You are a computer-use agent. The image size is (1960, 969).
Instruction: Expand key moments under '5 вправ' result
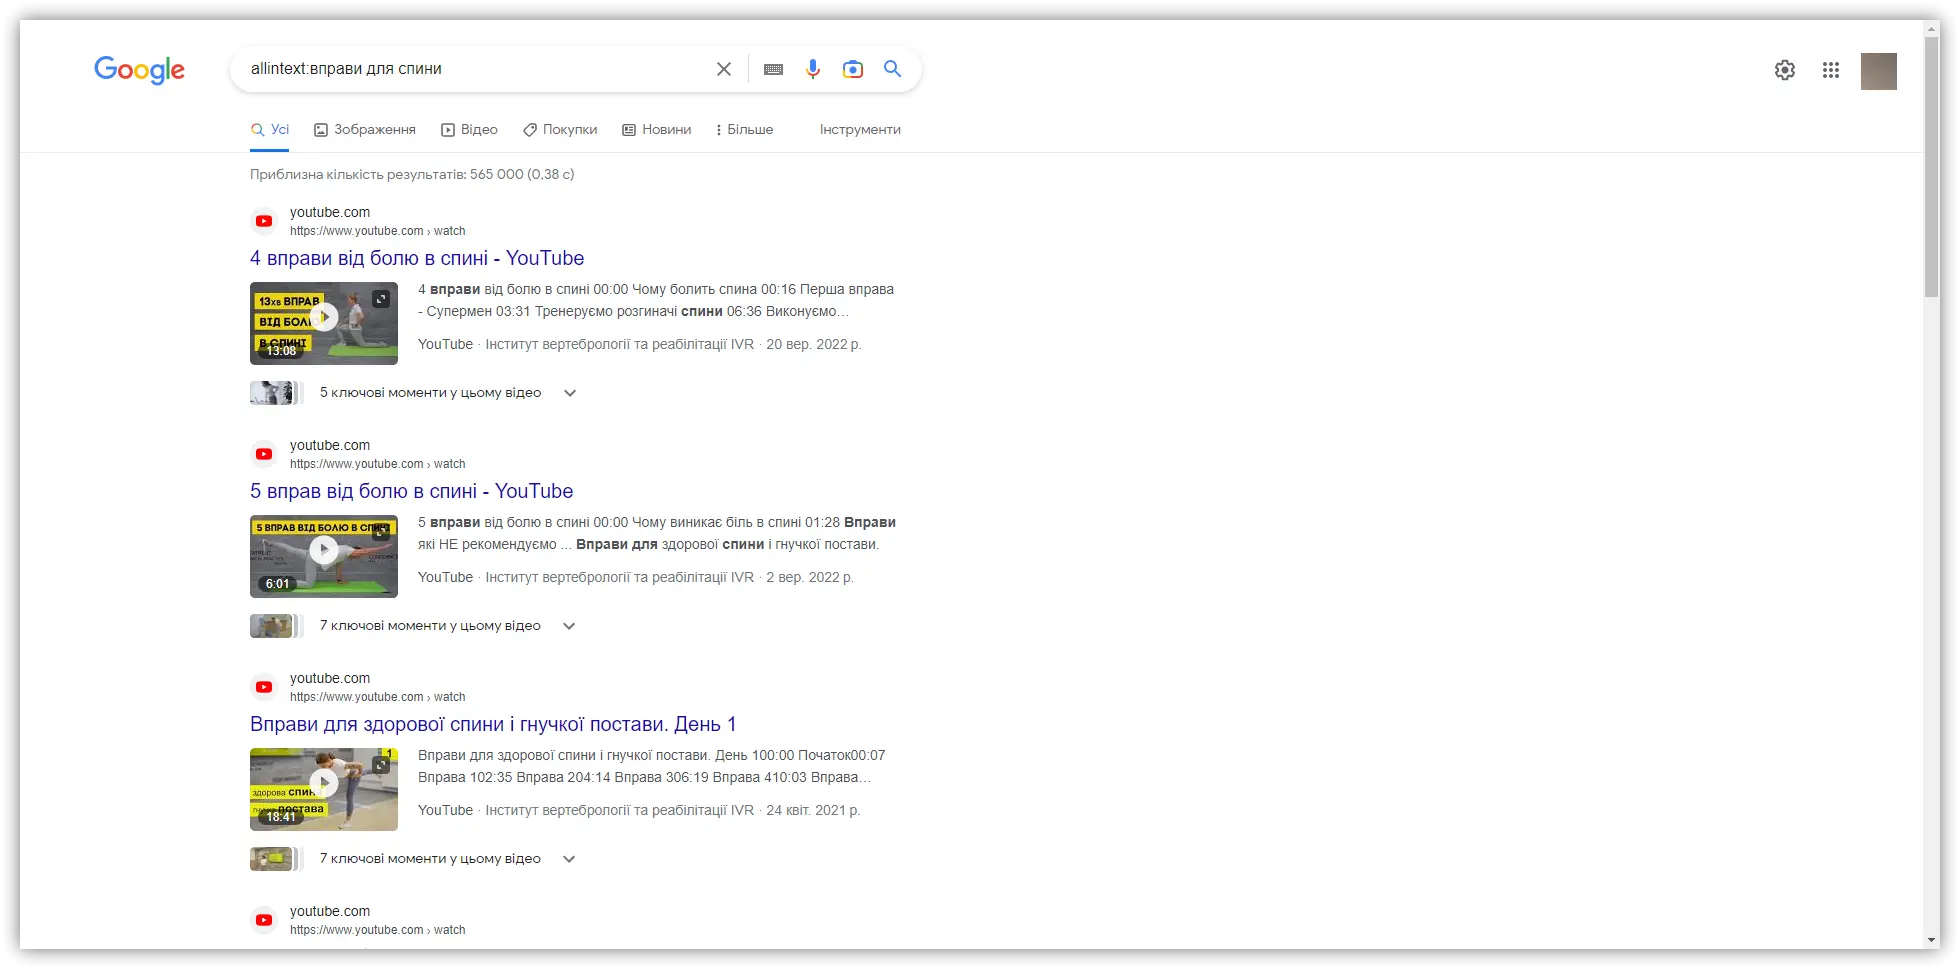[569, 626]
